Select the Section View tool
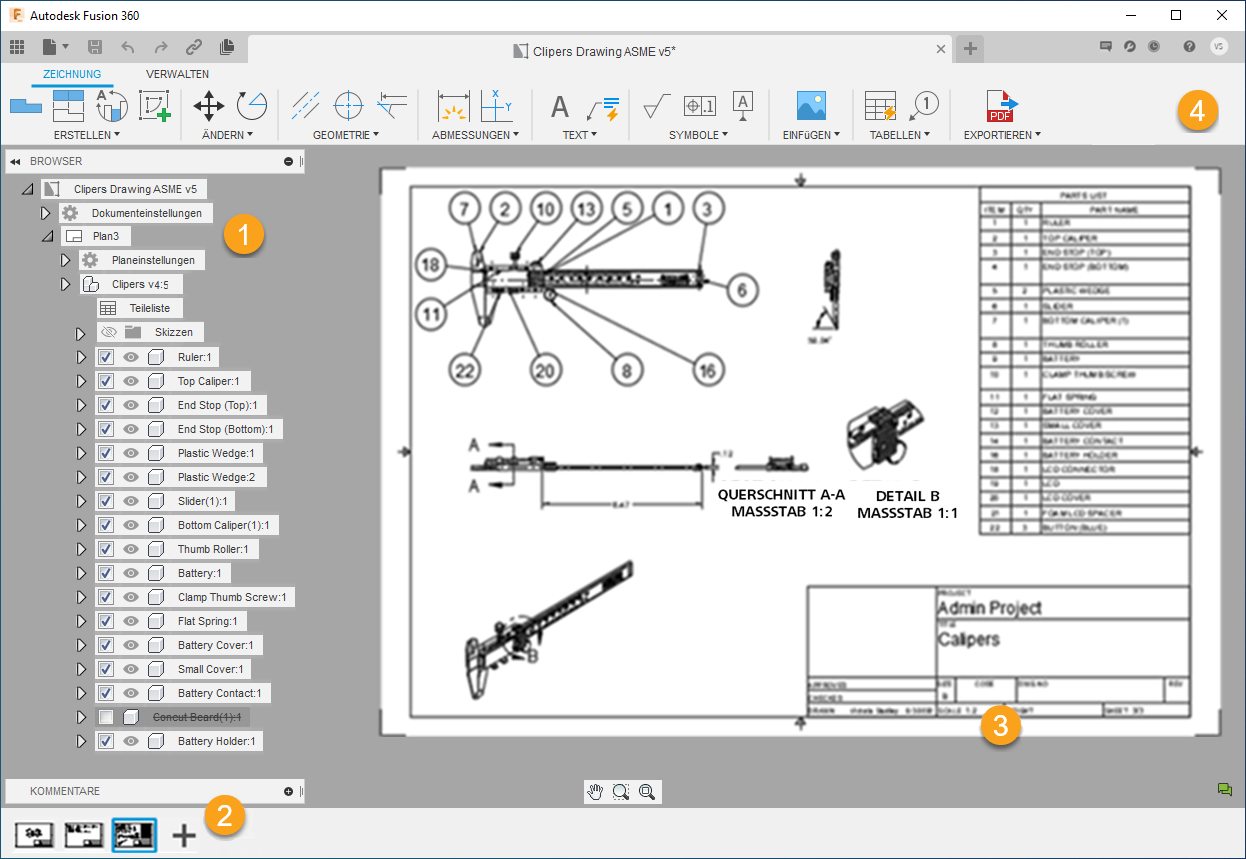 [x=111, y=105]
